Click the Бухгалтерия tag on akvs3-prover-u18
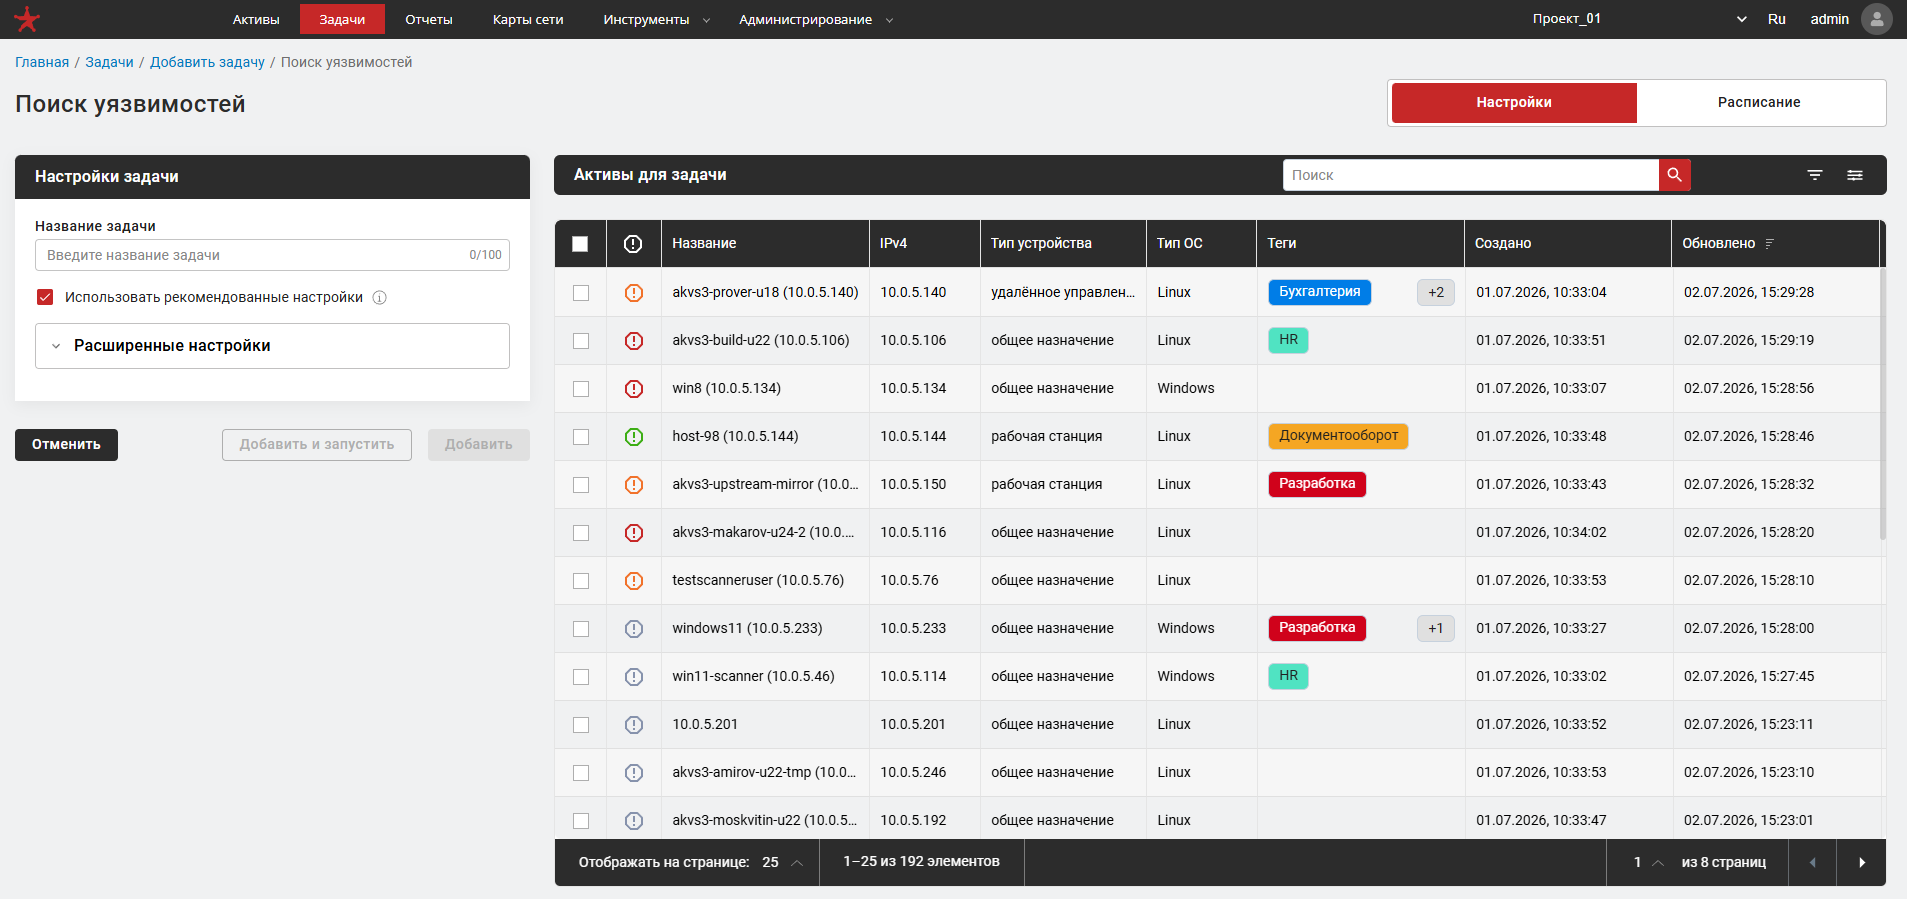 [x=1320, y=292]
